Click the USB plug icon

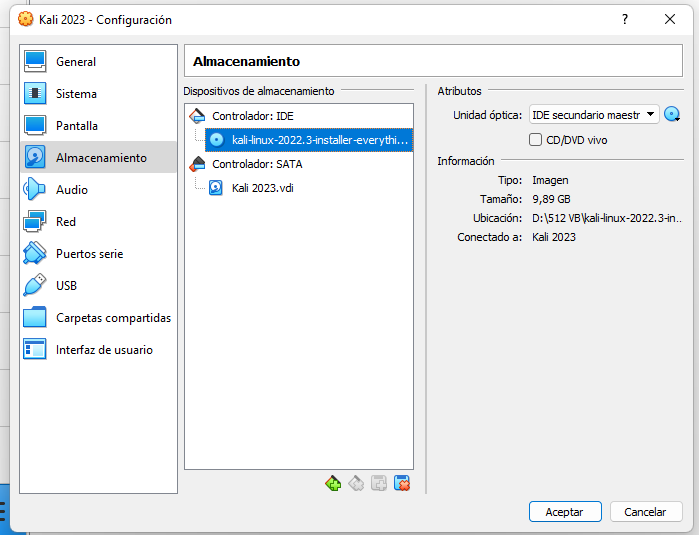click(x=35, y=285)
